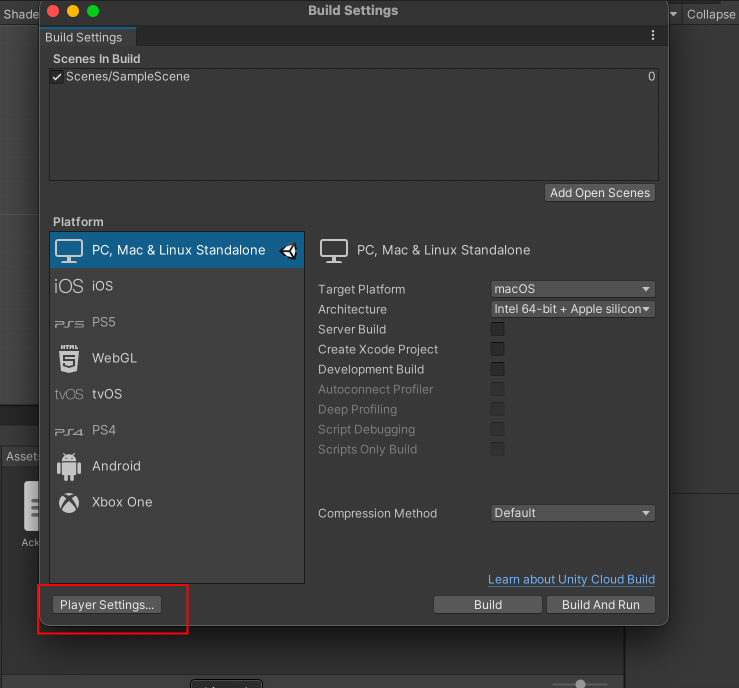
Task: Choose the WebGL HTML5 icon
Action: tap(69, 358)
